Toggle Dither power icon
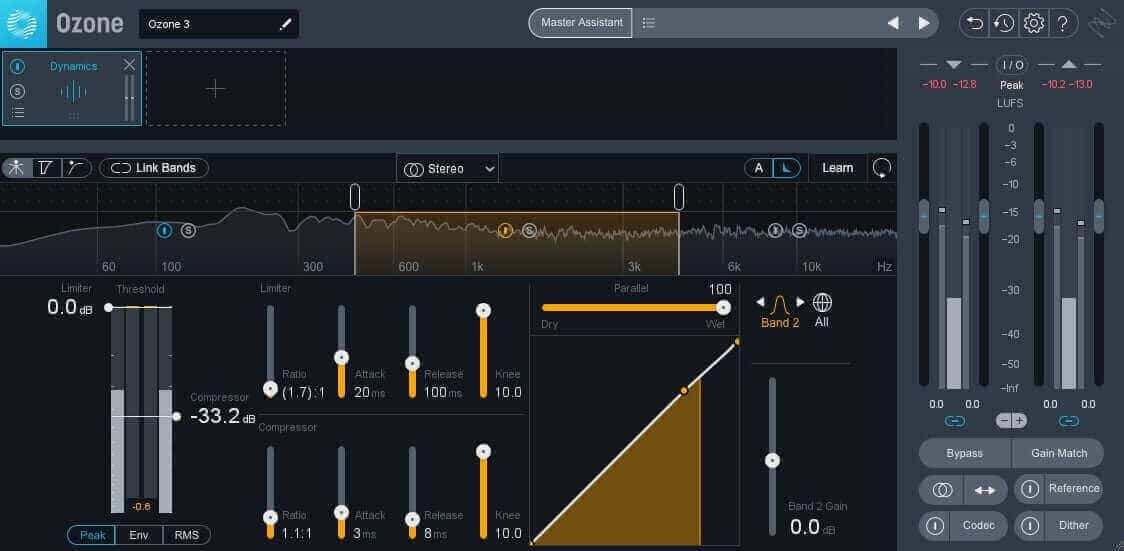This screenshot has width=1124, height=551. coord(1029,526)
